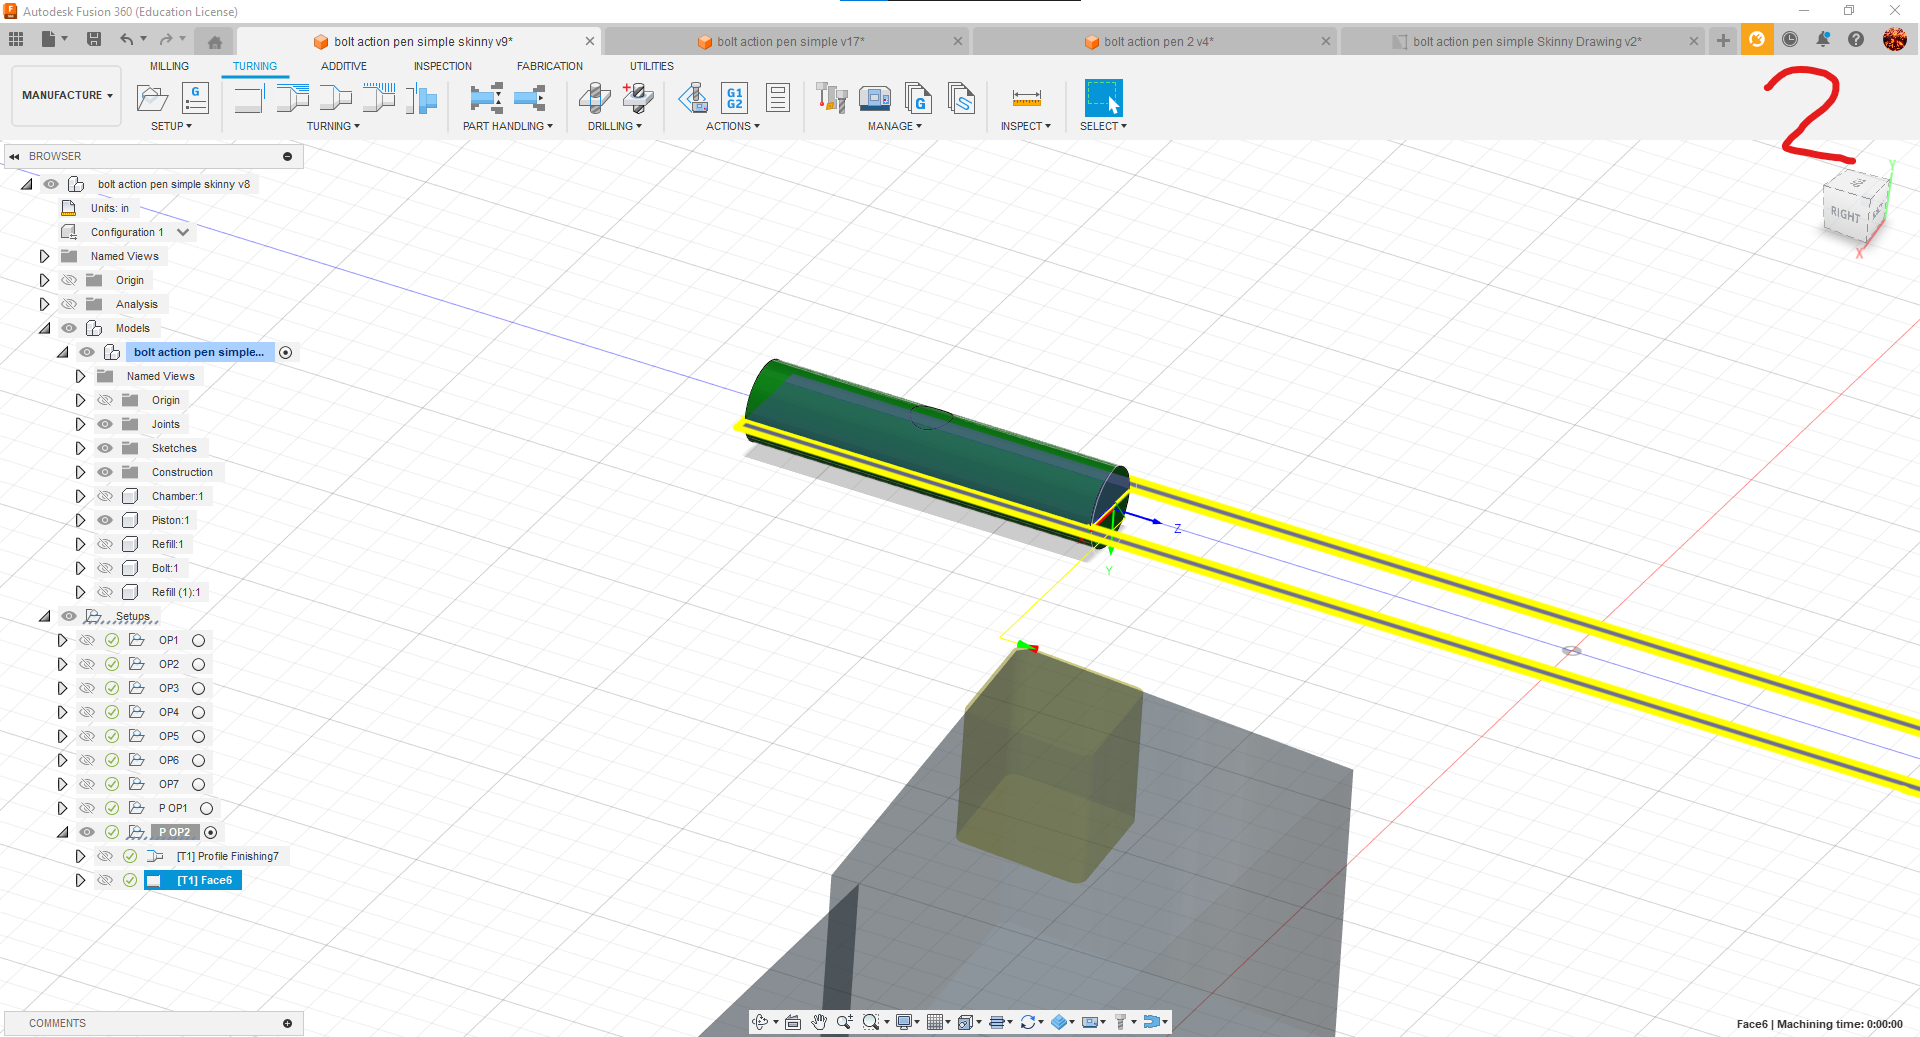Screen dimensions: 1920x1037
Task: Expand the T1 Face6 operation
Action: click(80, 880)
